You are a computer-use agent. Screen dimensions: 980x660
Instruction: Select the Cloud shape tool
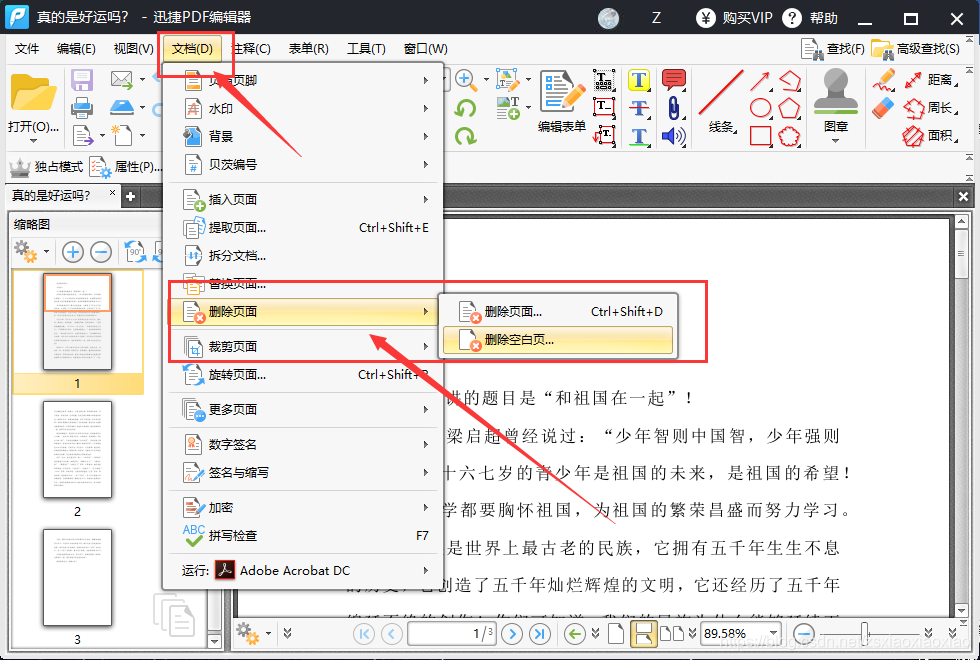[x=789, y=136]
